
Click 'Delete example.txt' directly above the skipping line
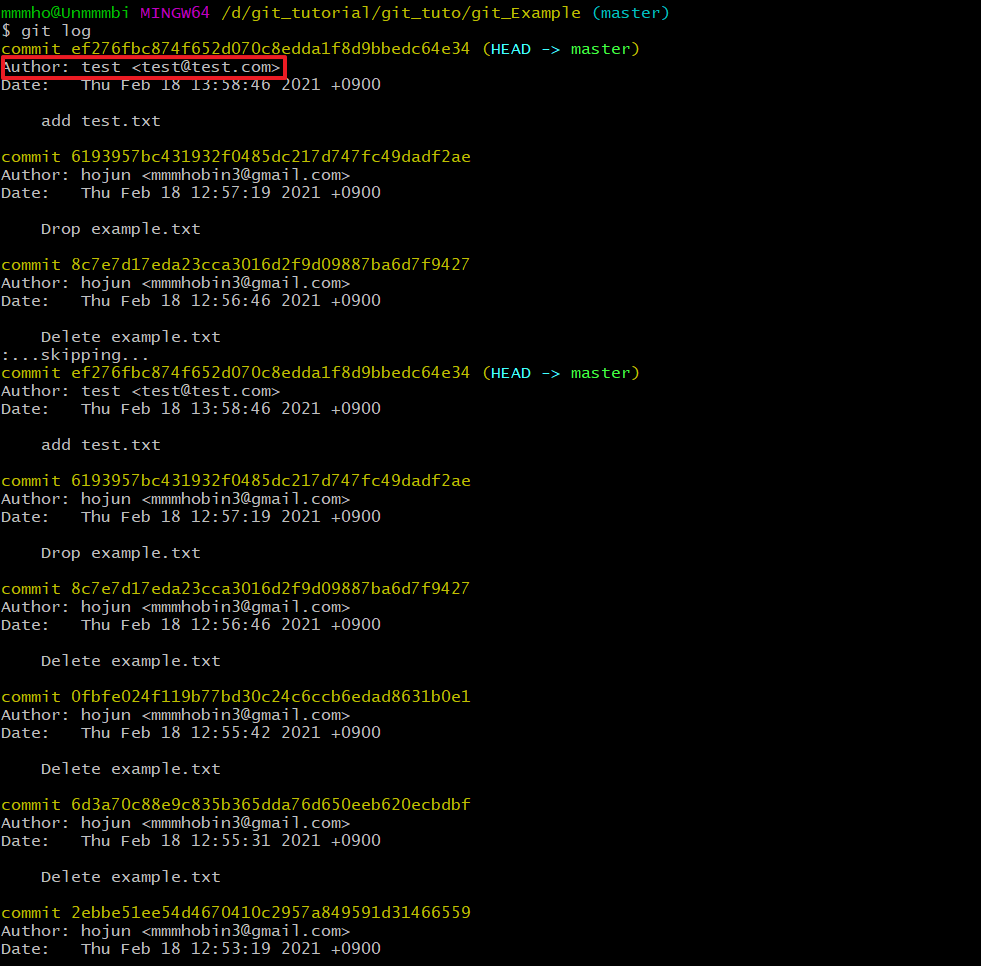tap(131, 337)
